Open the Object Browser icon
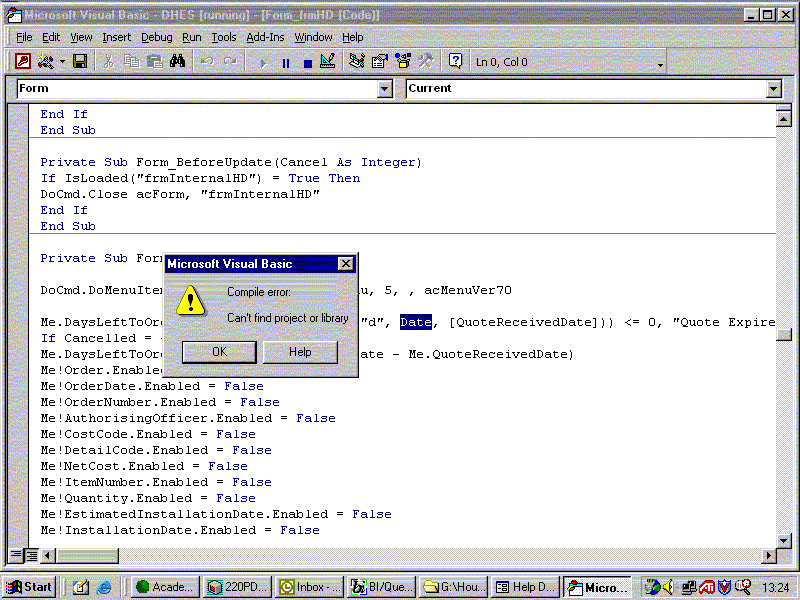 click(402, 62)
